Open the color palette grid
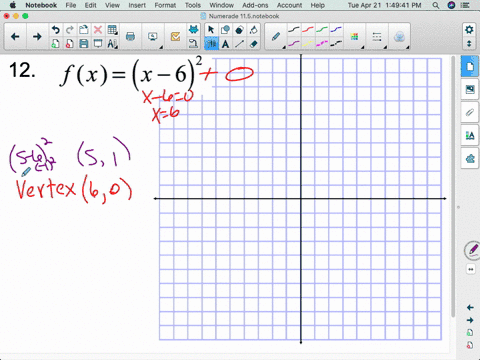The height and width of the screenshot is (360, 480). pos(354,37)
